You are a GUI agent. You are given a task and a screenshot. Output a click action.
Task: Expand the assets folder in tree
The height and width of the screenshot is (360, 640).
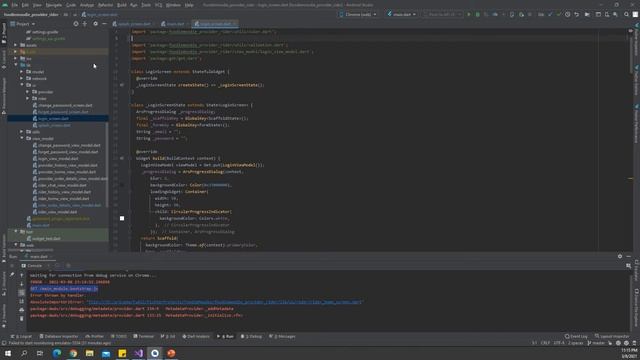click(x=16, y=45)
